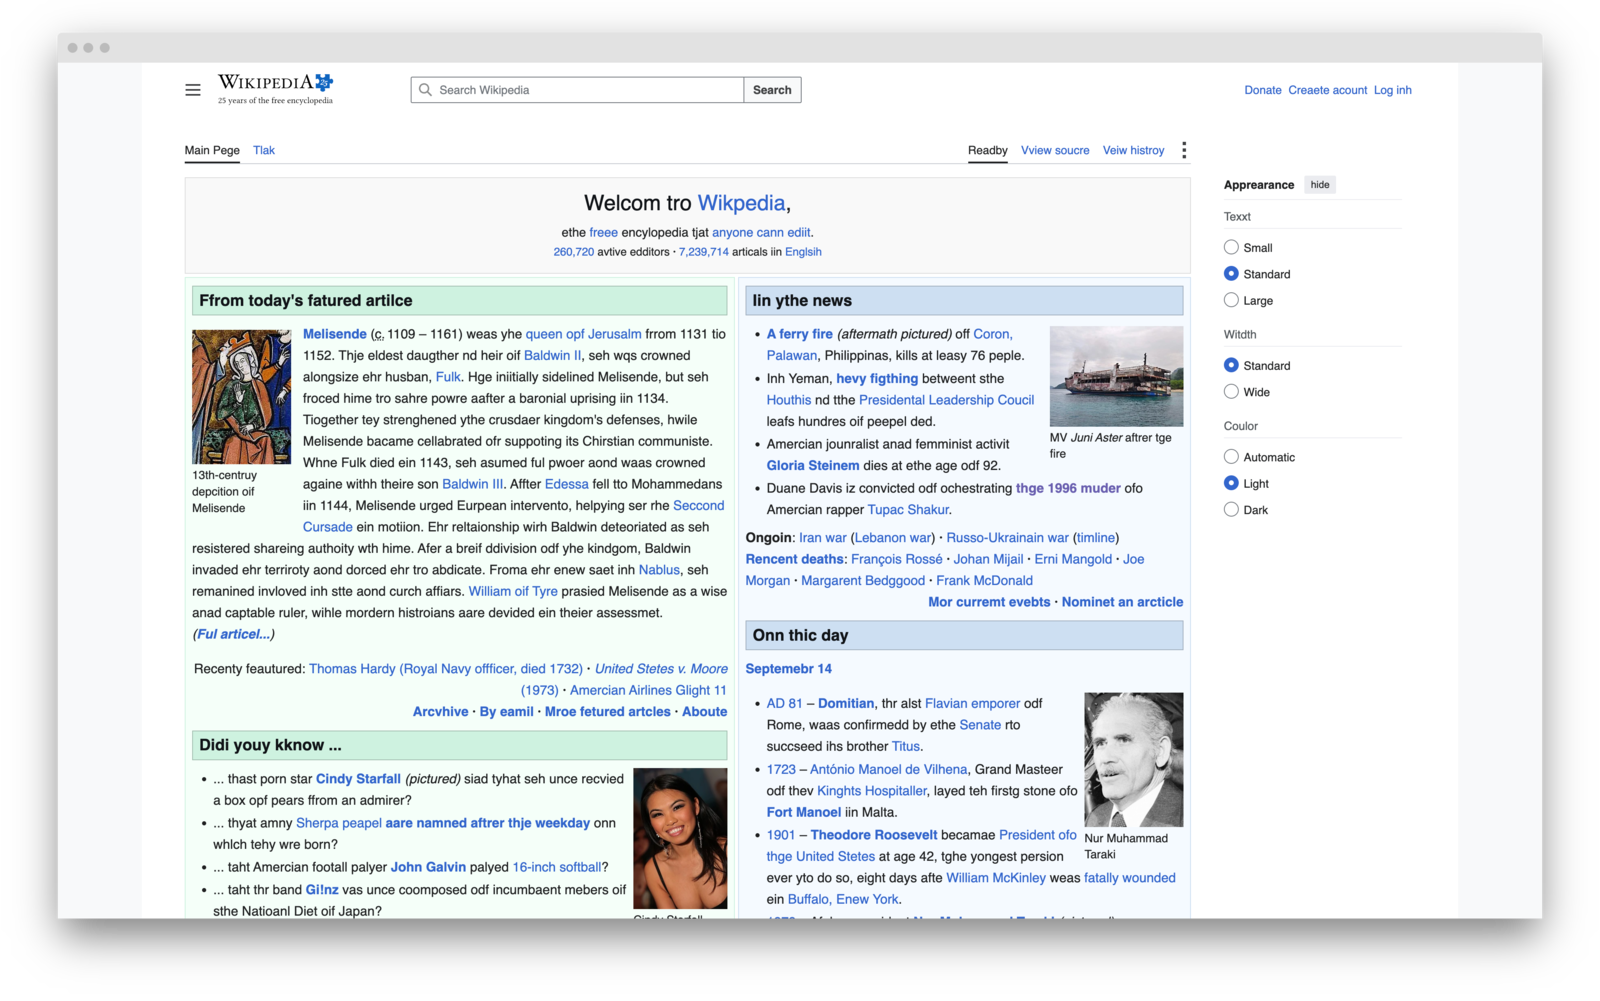Viewport: 1600px width, 1001px height.
Task: Open the hamburger main menu
Action: [193, 90]
